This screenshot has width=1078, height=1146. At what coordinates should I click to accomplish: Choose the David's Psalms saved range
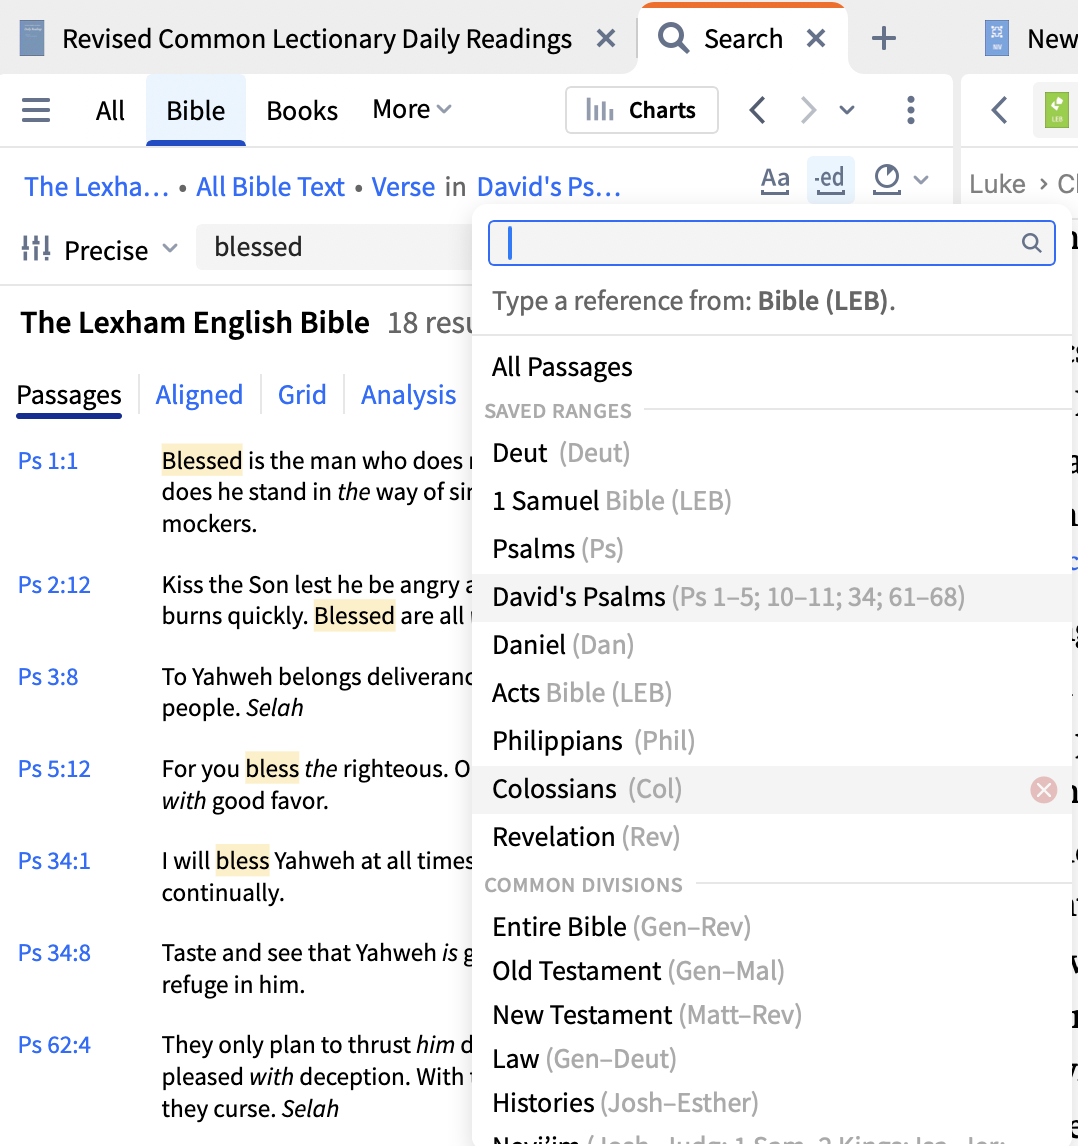coord(772,597)
